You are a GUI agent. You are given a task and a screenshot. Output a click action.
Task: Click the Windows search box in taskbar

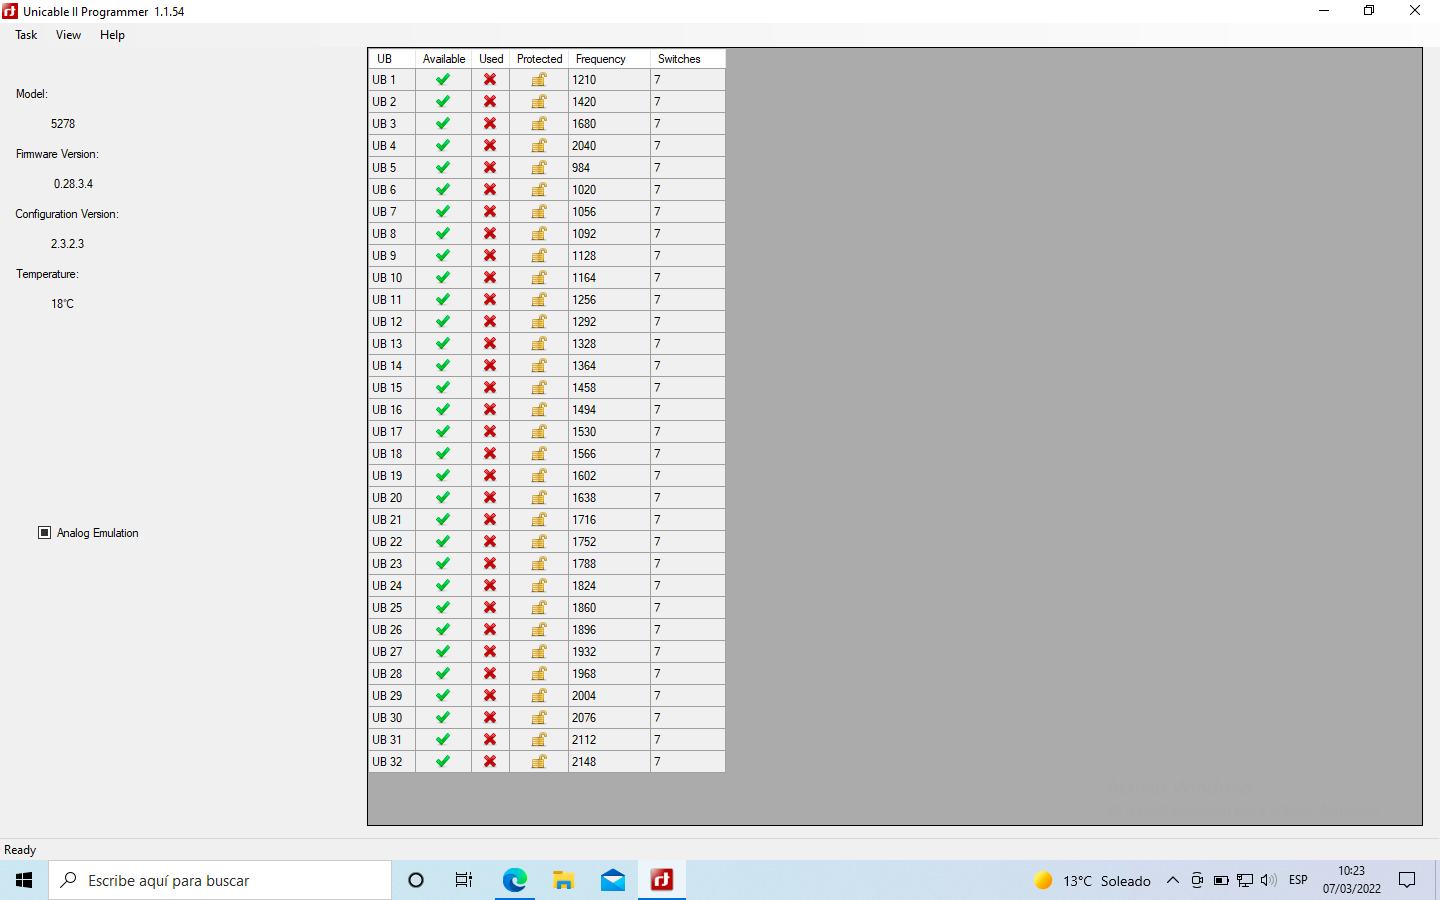click(x=220, y=880)
